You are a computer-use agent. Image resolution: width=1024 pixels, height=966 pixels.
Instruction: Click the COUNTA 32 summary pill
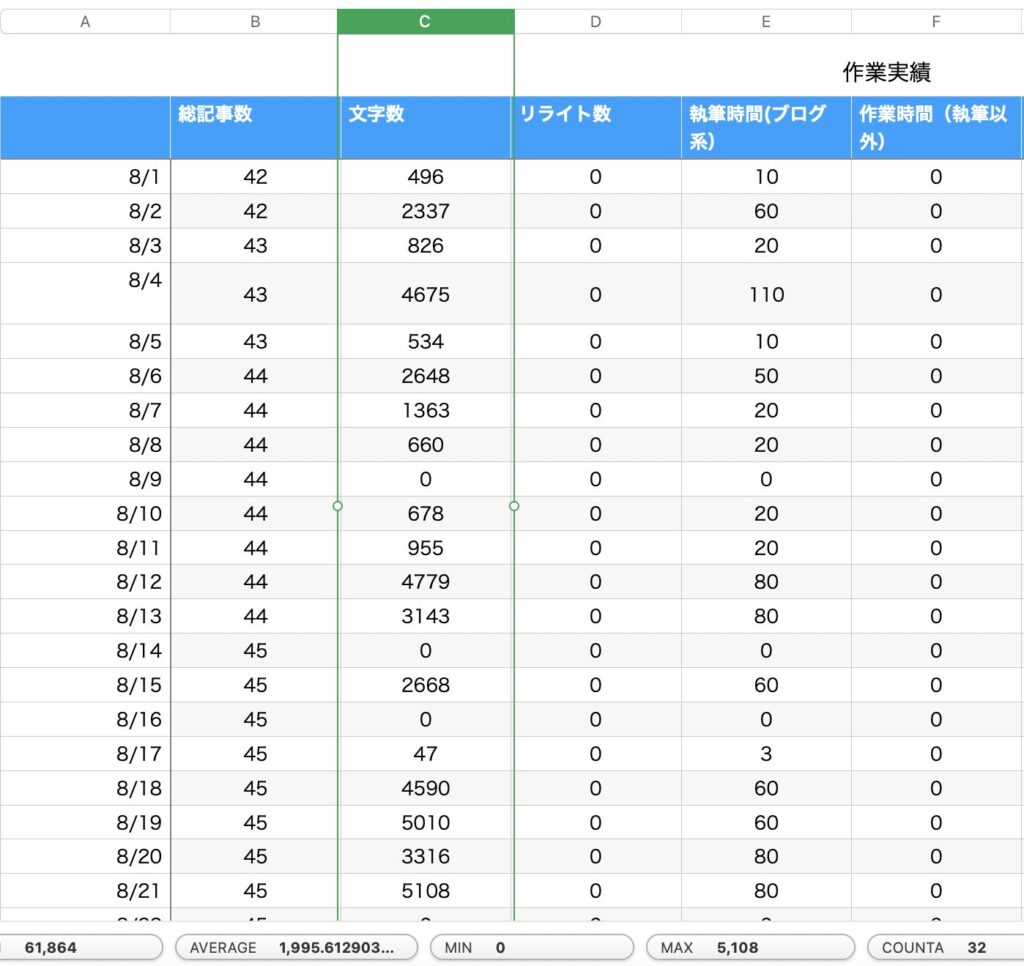point(944,947)
